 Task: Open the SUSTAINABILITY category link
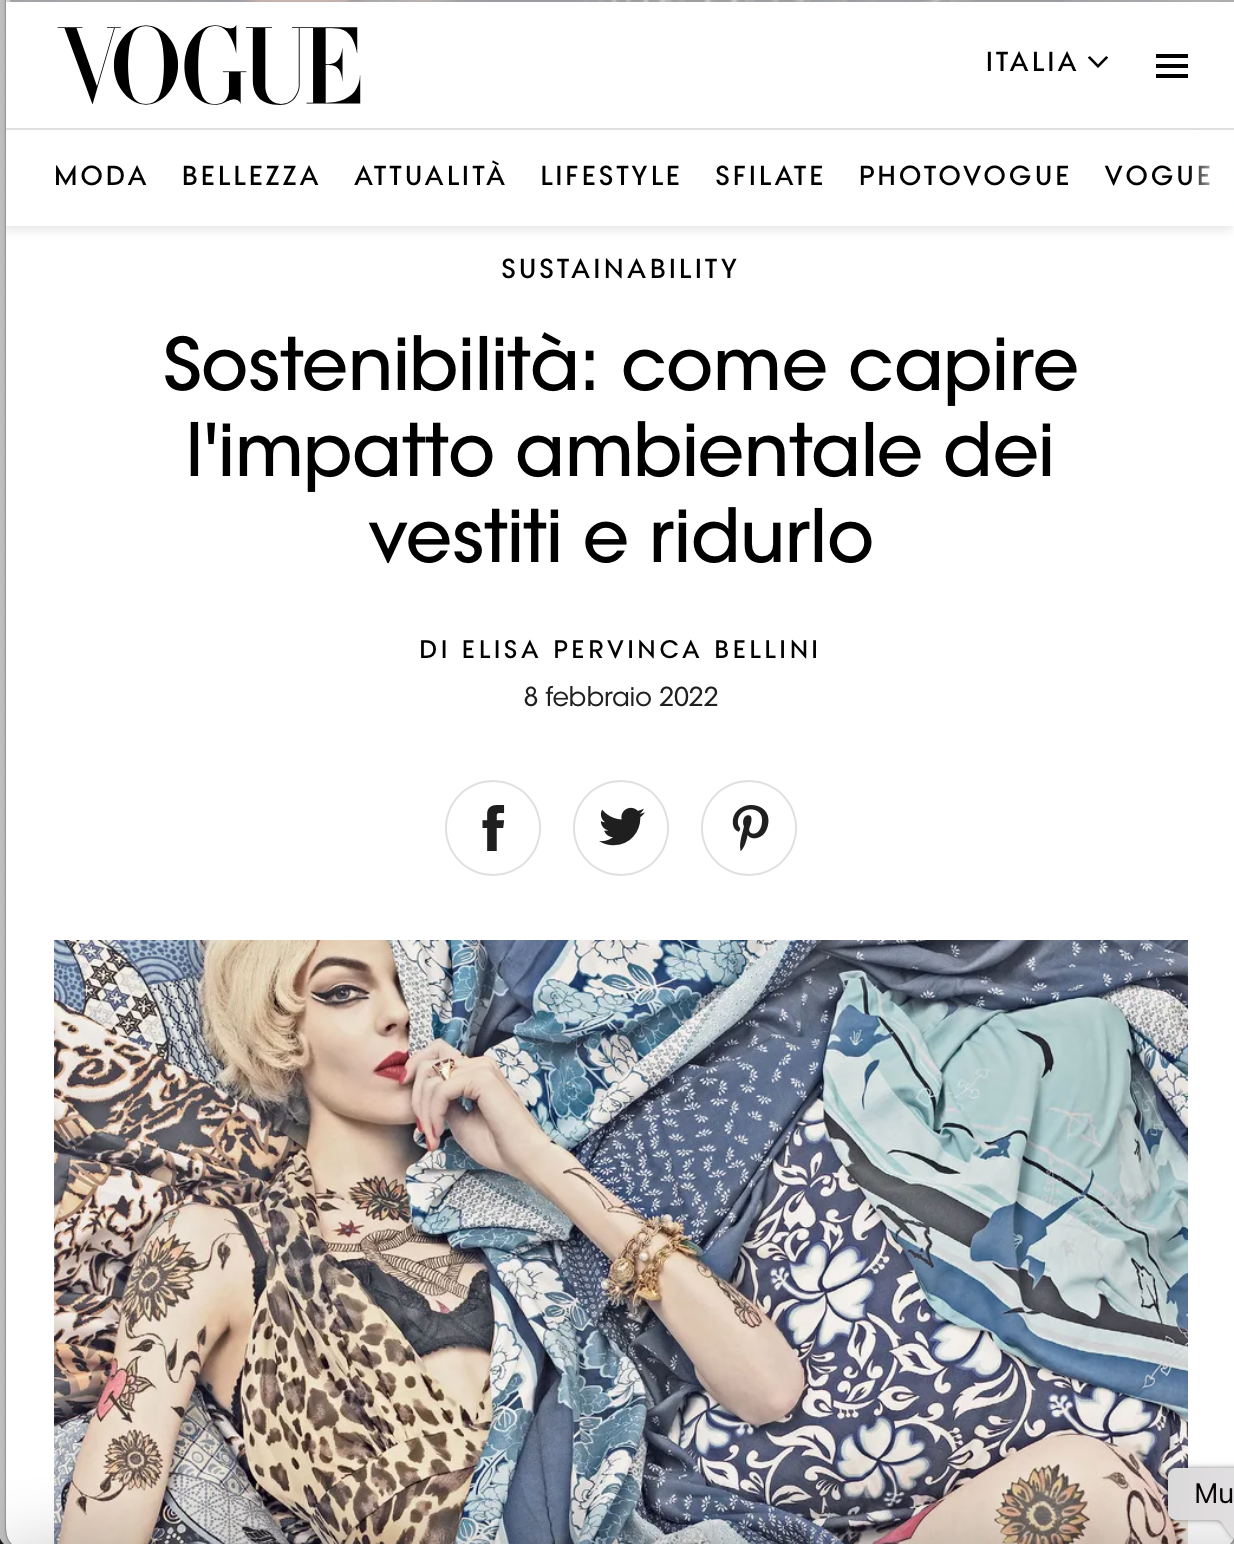click(620, 269)
